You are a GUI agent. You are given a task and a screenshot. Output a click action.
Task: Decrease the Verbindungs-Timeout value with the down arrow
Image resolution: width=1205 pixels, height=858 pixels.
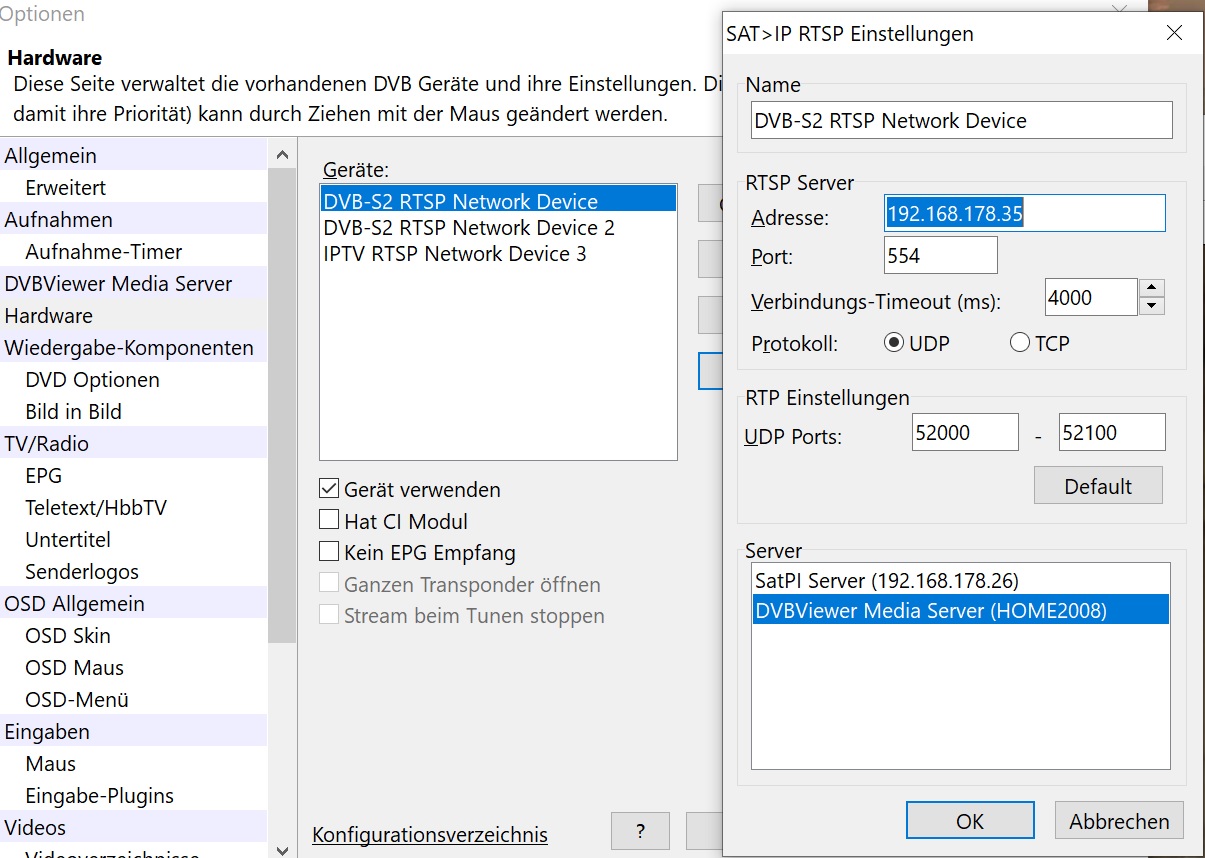[x=1152, y=306]
